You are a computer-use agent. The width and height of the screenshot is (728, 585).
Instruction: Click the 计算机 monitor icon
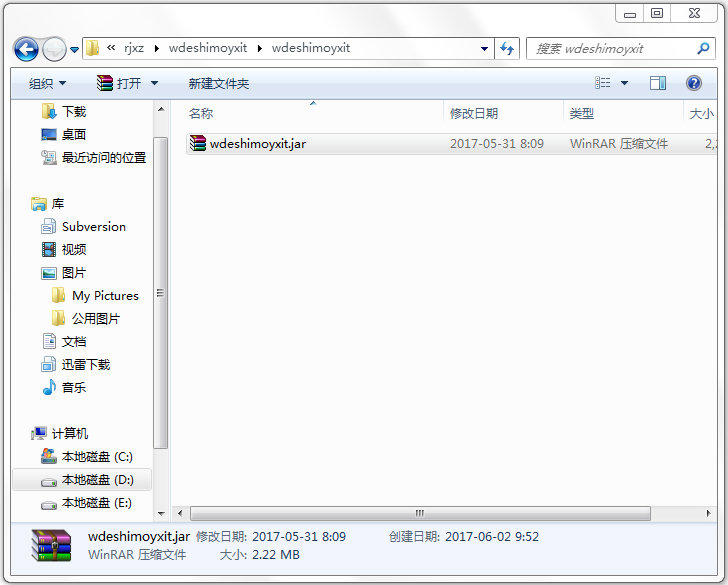tap(39, 434)
